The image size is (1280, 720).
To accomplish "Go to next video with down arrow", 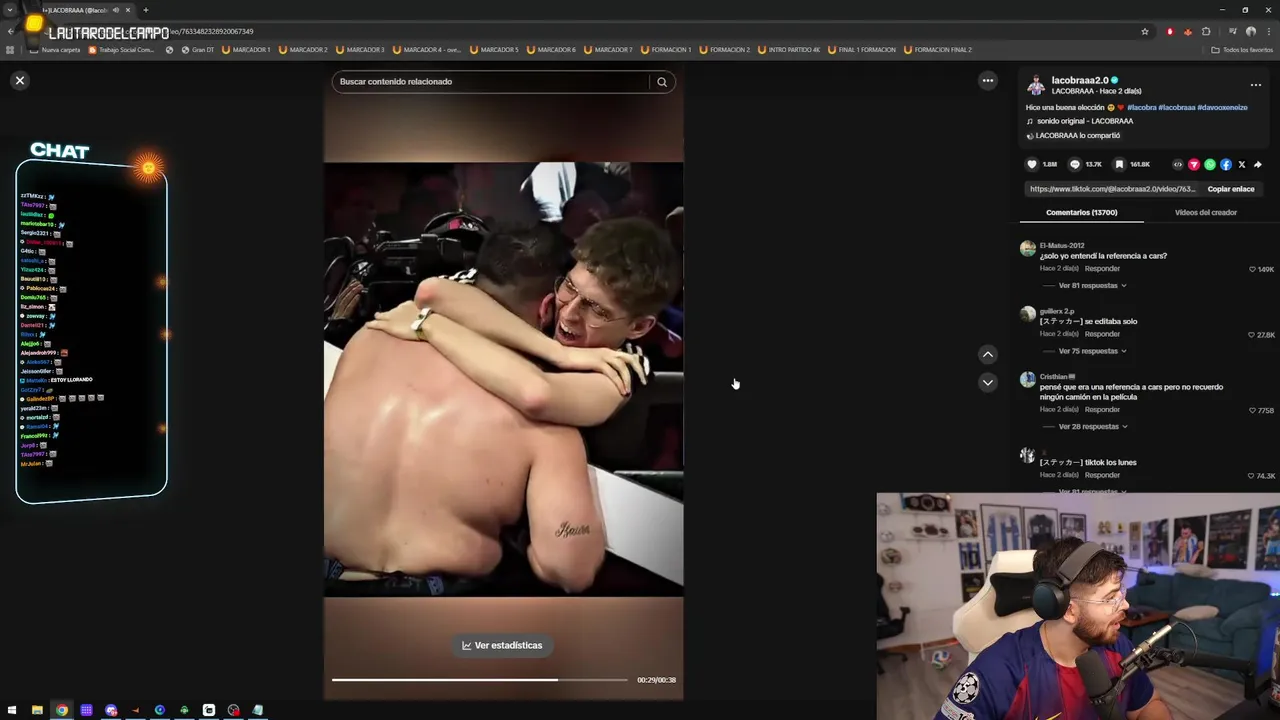I will [x=988, y=382].
